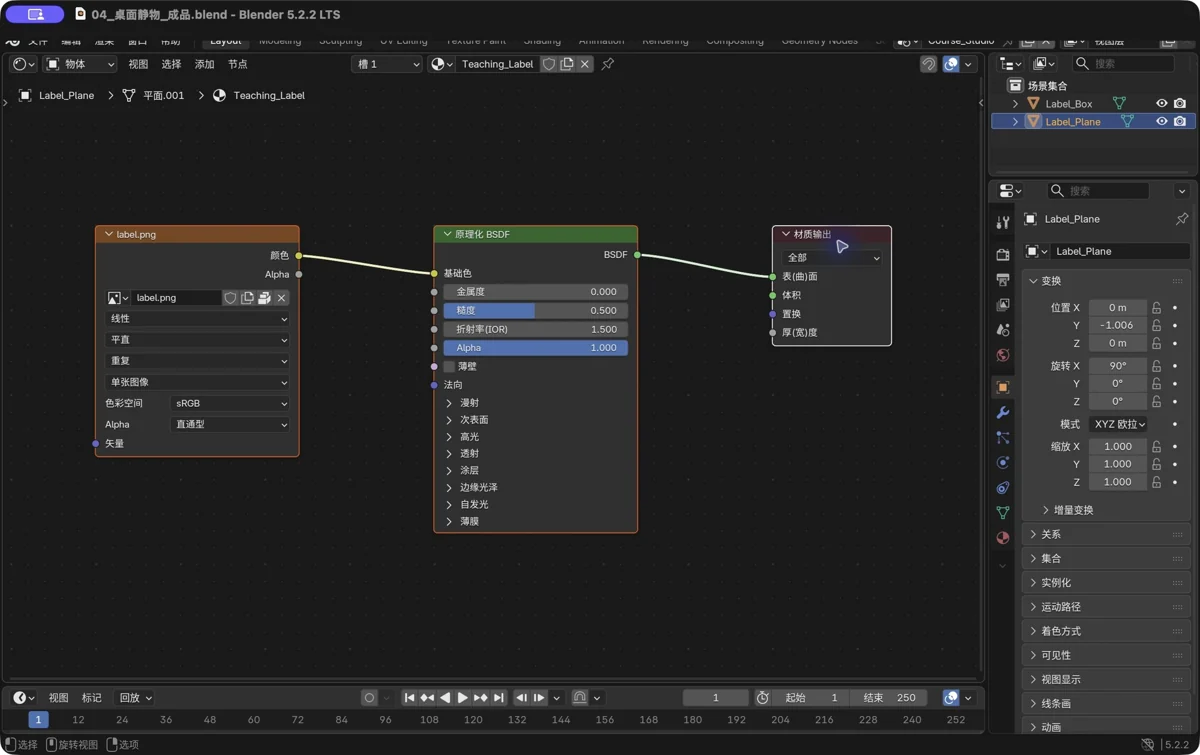Screen dimensions: 1200x755
Task: Open the 色彩空间 sRGB dropdown
Action: (230, 404)
